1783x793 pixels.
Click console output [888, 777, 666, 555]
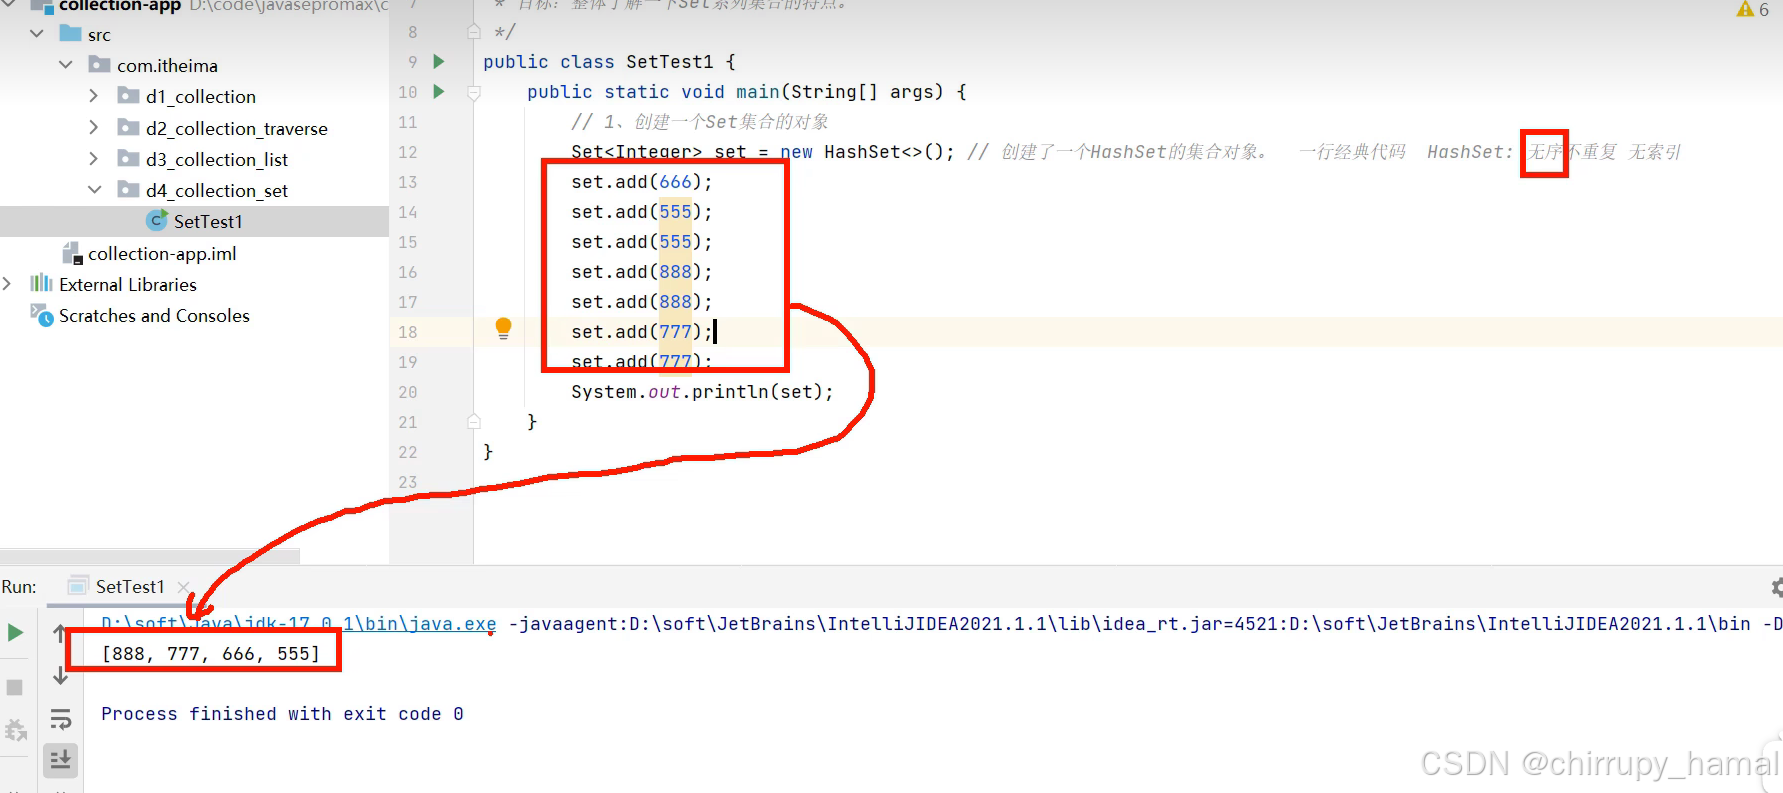pos(210,654)
